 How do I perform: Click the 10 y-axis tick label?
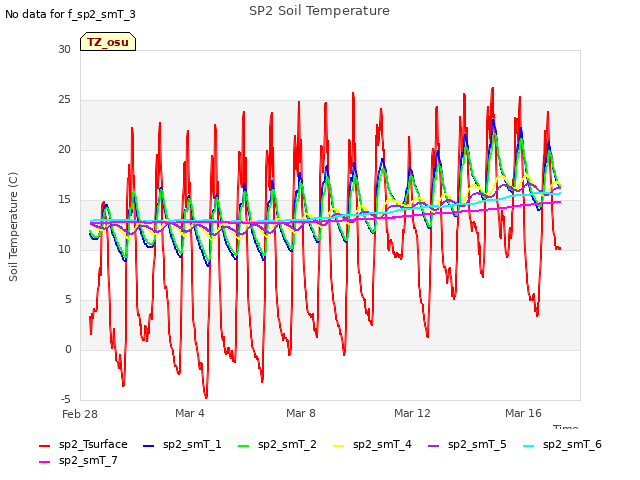tap(64, 249)
